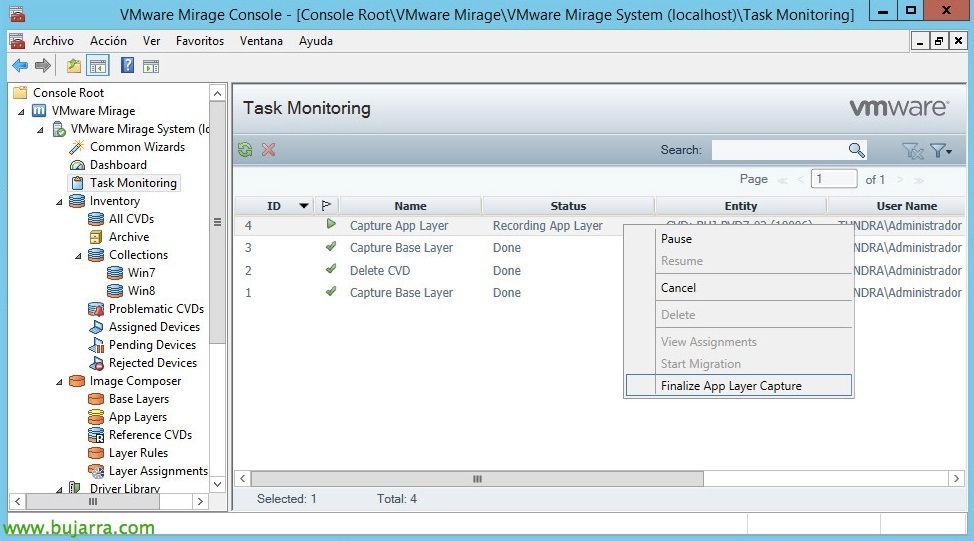Image resolution: width=974 pixels, height=541 pixels.
Task: Click the Problematic CVDs icon
Action: click(96, 309)
